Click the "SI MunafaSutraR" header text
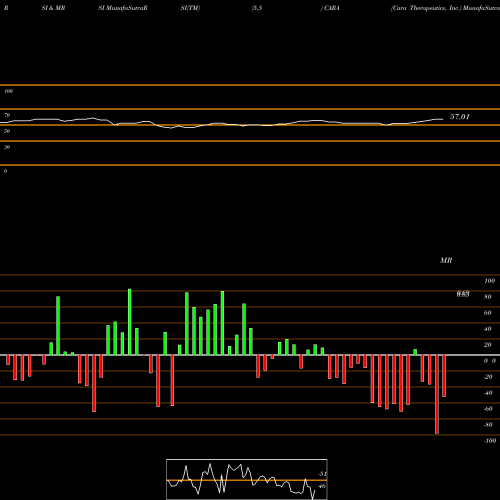500x500 pixels. 123,8
